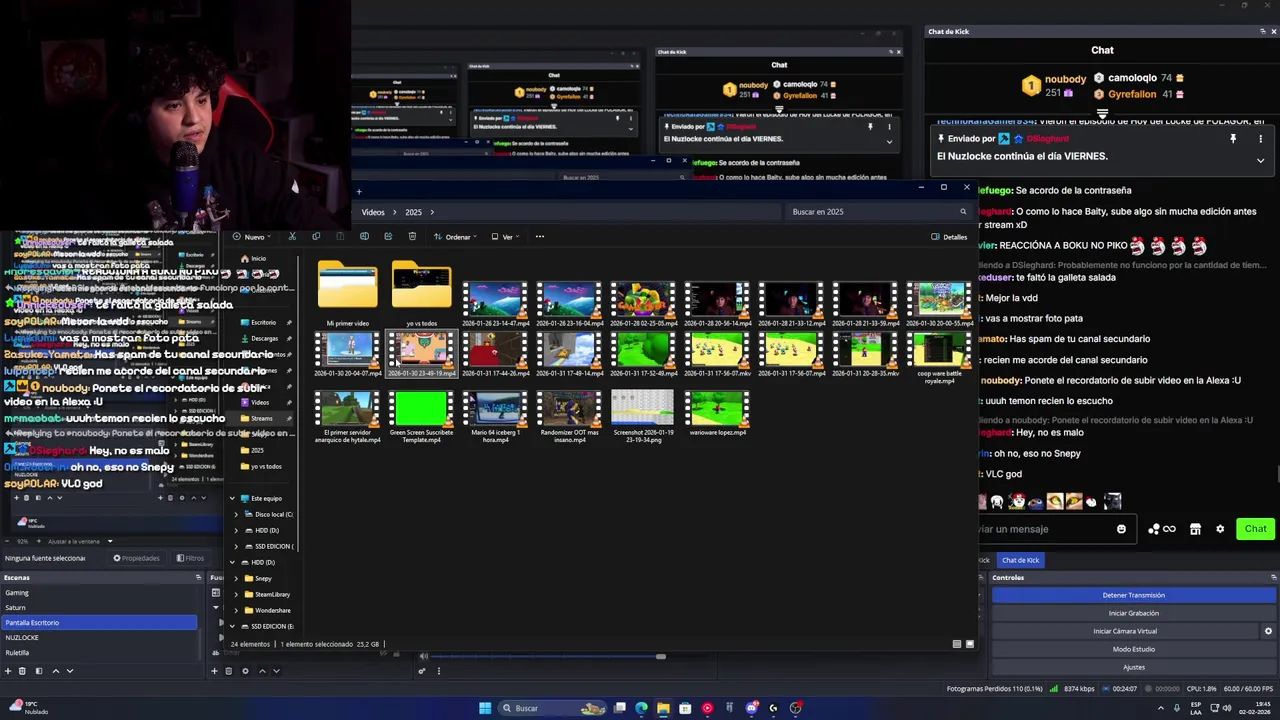Collapse the pinned message chevron in chat
This screenshot has width=1280, height=720.
pos(1260,160)
